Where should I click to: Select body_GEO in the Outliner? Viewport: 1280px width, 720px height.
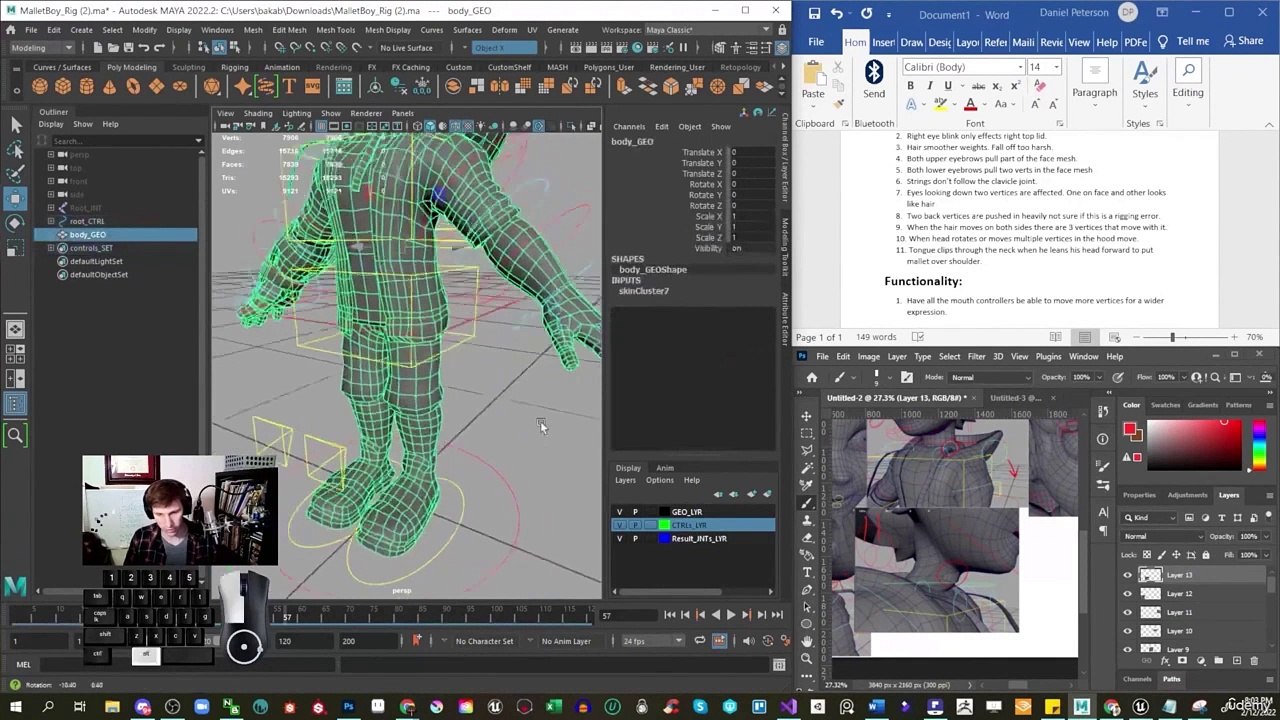pos(88,234)
